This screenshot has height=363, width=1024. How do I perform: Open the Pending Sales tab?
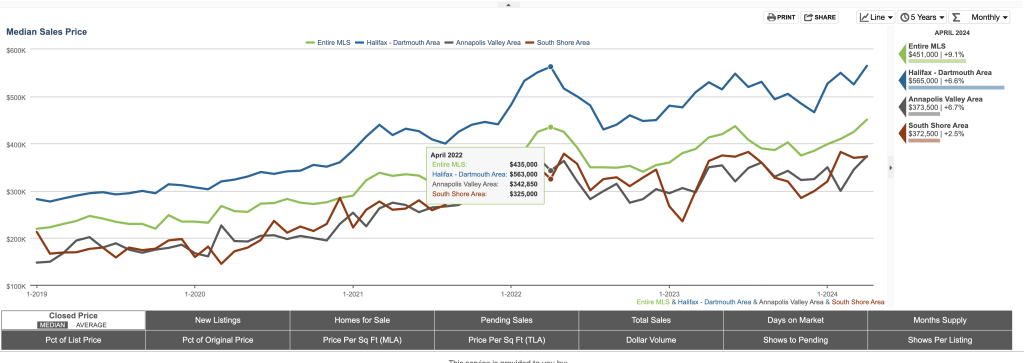tap(506, 320)
